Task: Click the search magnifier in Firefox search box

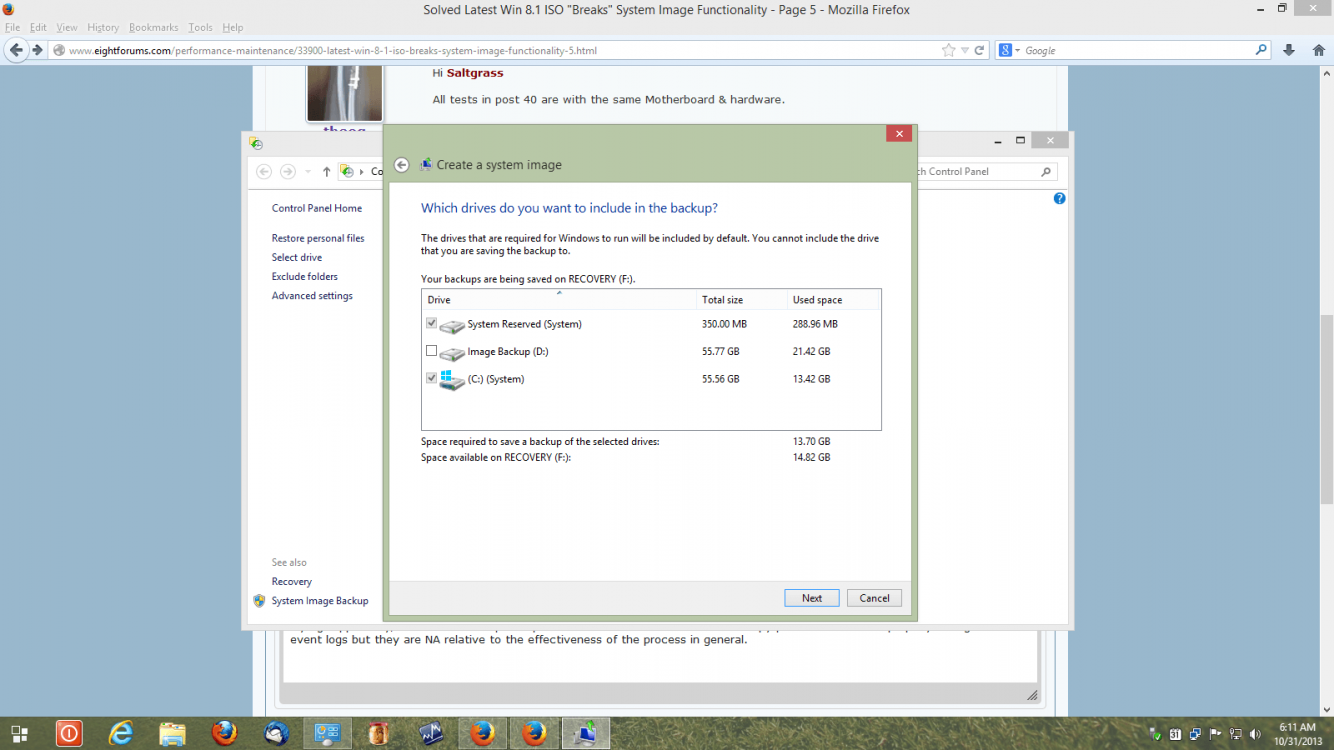Action: click(1262, 50)
